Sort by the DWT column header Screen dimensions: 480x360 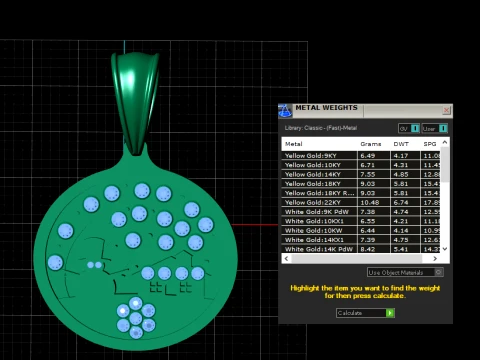[401, 144]
